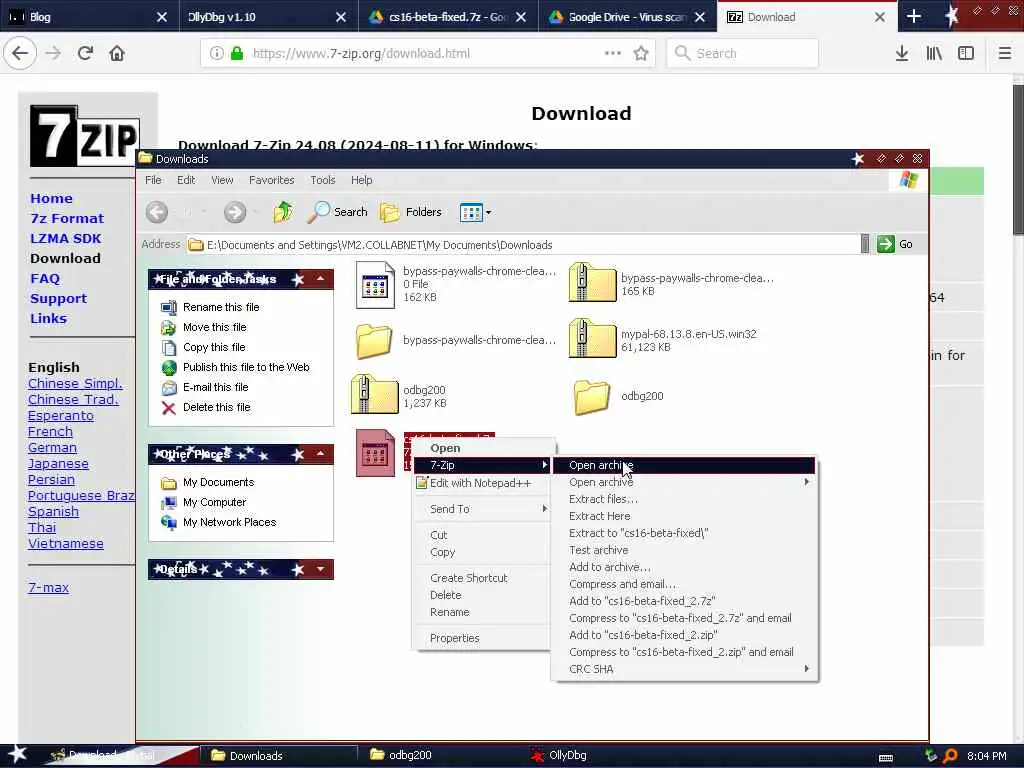Screen dimensions: 1024x768
Task: Select the odbg200 zip archive icon
Action: click(374, 394)
